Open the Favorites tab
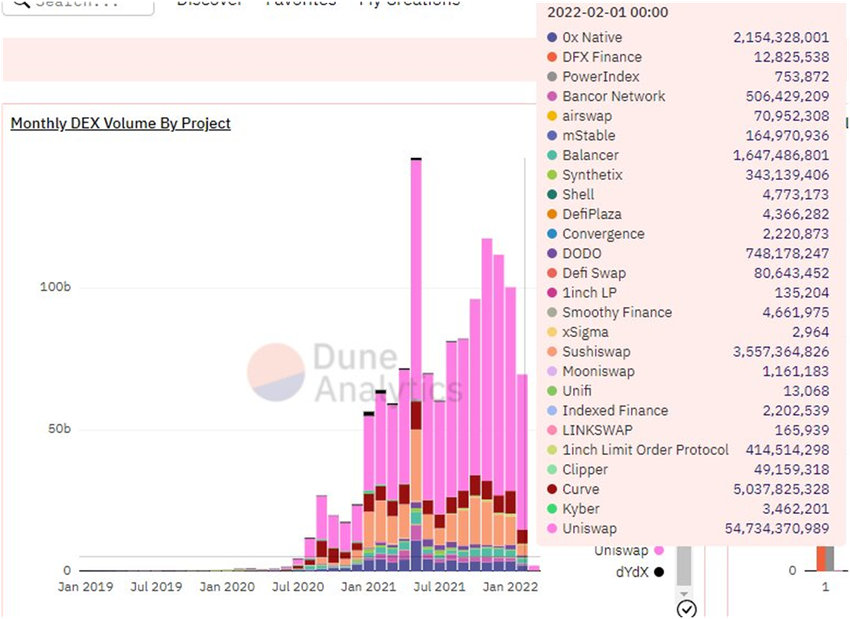This screenshot has height=619, width=850. tap(301, 2)
